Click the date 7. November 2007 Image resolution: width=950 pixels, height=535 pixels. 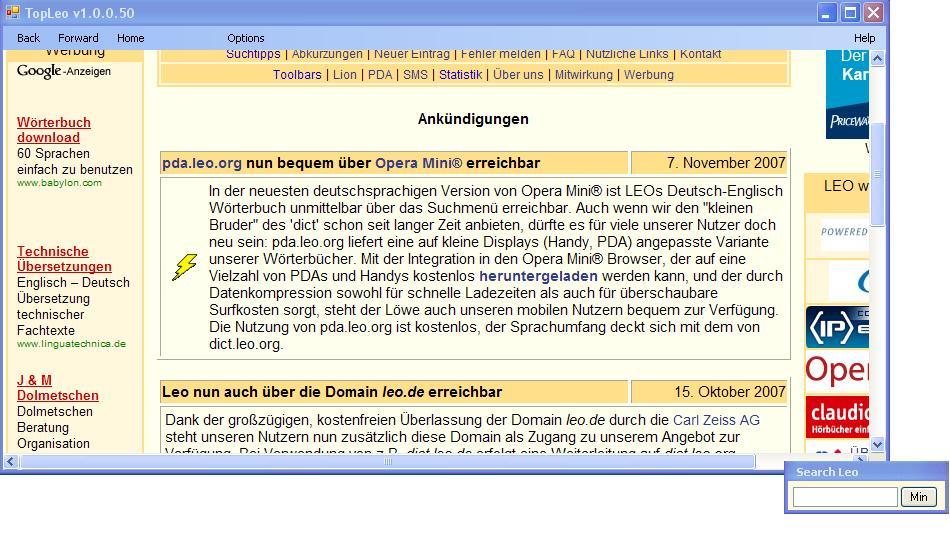point(726,163)
